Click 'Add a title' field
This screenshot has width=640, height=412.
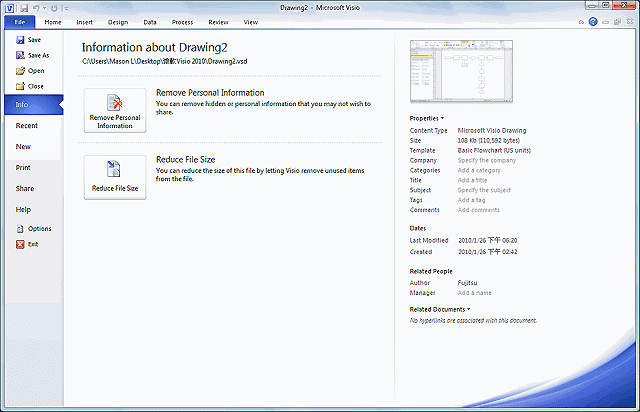[x=472, y=180]
